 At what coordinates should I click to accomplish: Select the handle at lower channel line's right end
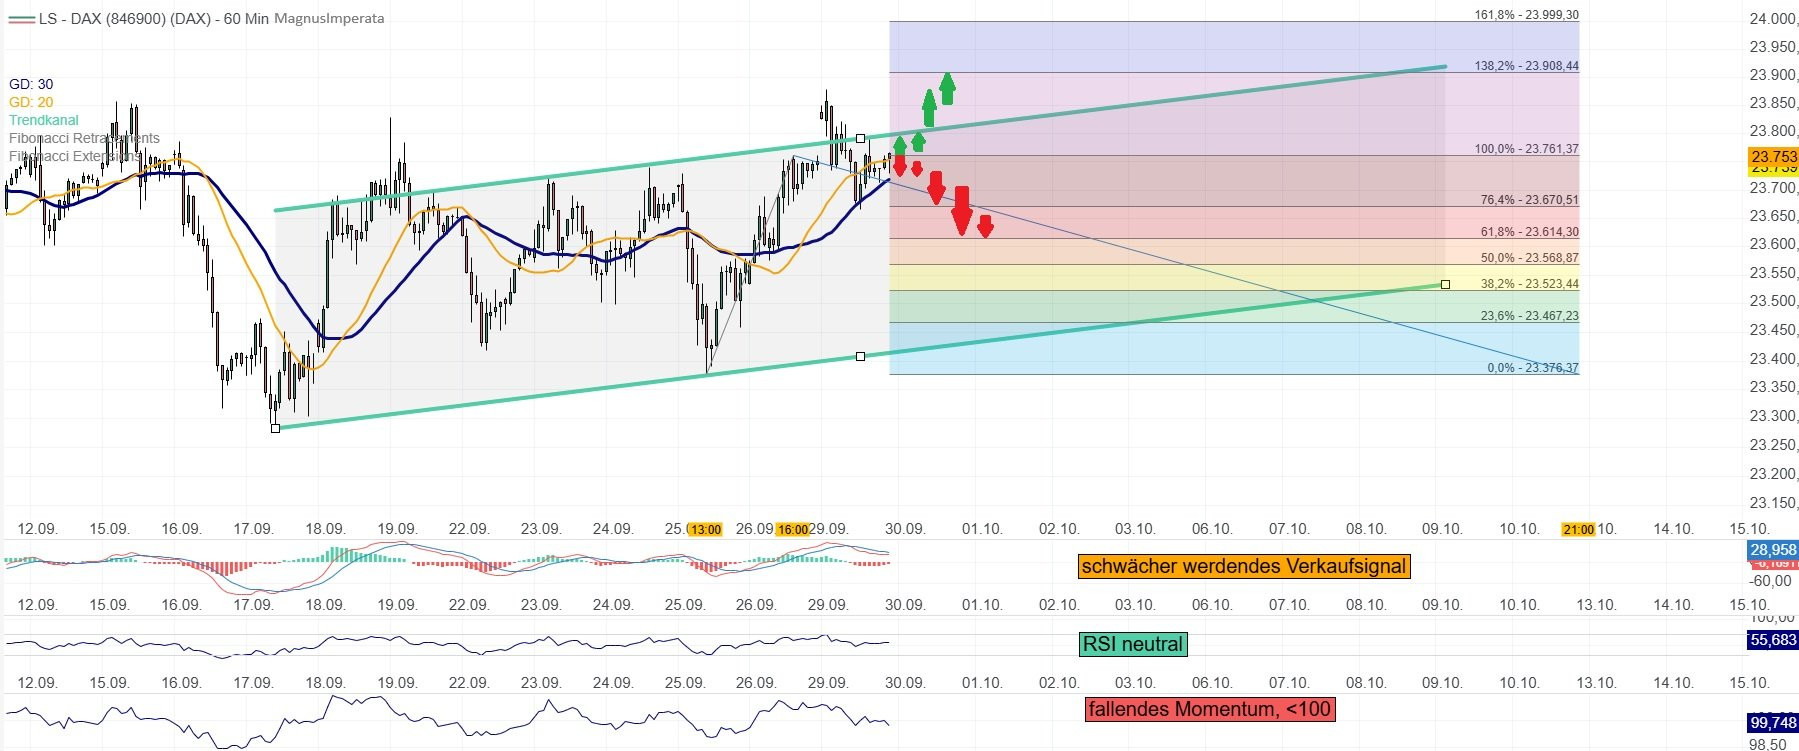1445,285
